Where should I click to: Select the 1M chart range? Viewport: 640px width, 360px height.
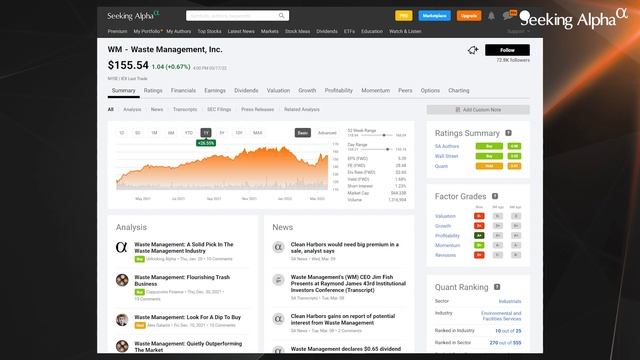click(154, 133)
